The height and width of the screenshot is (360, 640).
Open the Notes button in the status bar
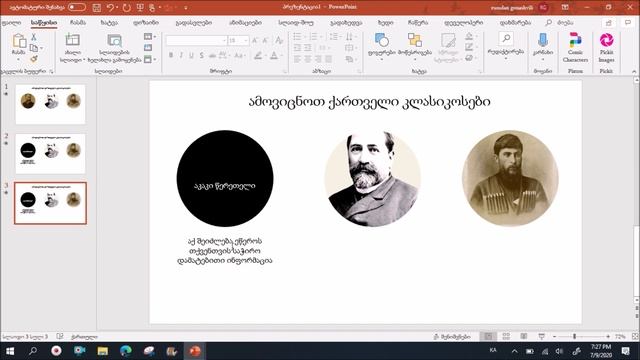pyautogui.click(x=452, y=337)
